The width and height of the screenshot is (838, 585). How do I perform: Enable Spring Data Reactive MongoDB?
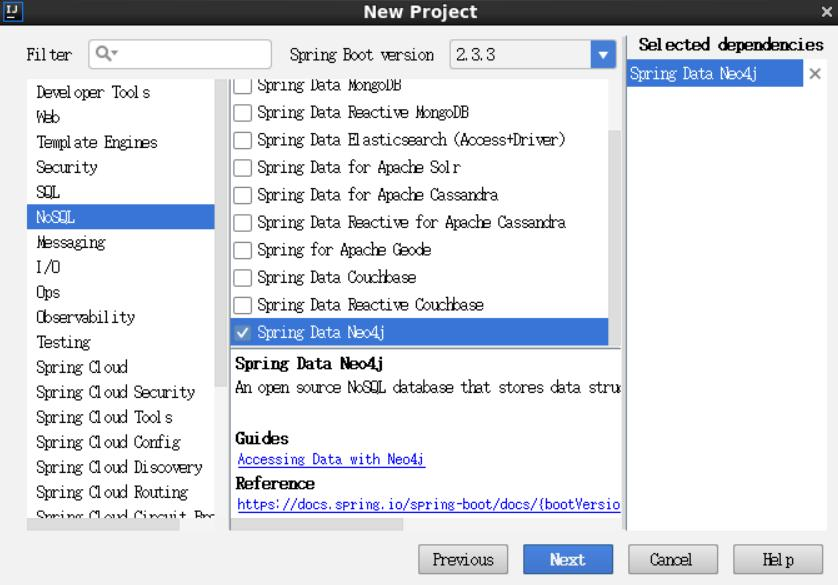coord(242,112)
